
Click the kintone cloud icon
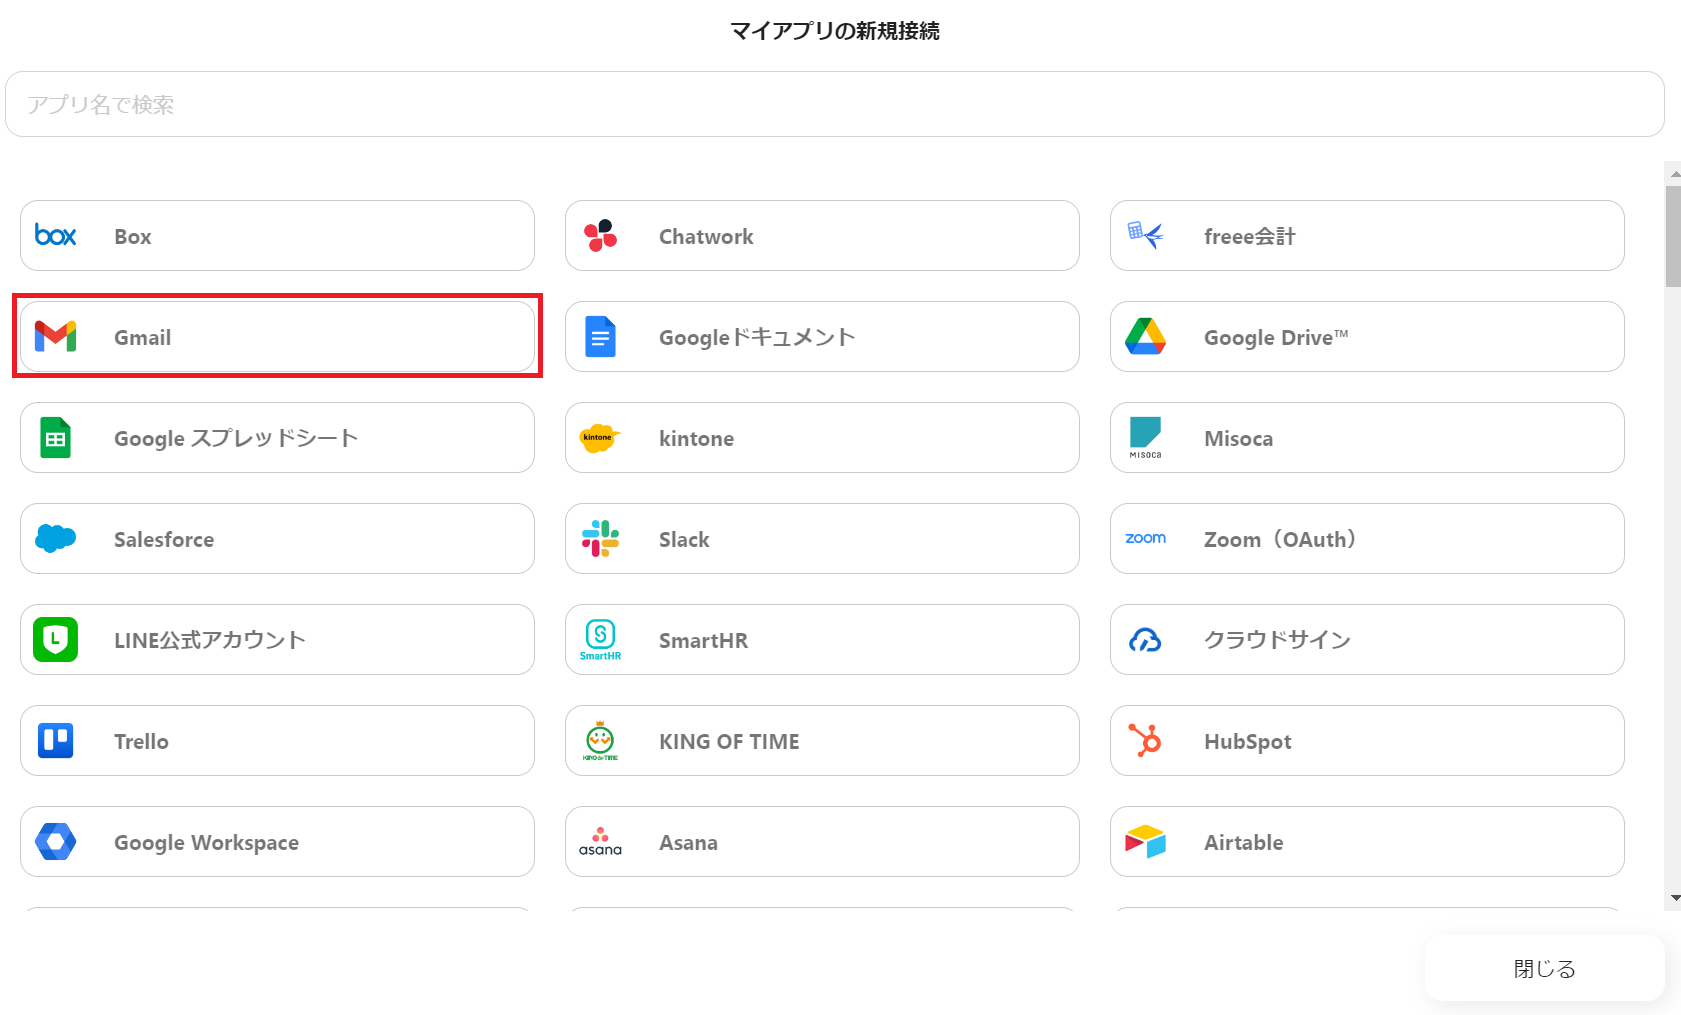pyautogui.click(x=600, y=437)
